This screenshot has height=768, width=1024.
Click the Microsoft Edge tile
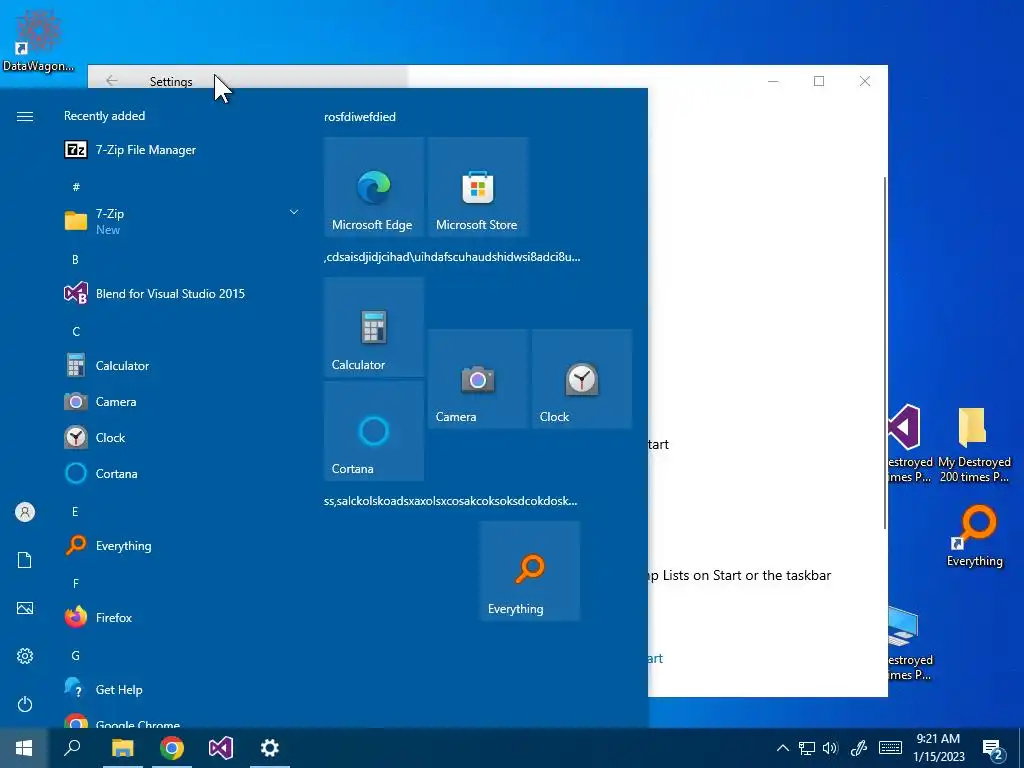374,187
